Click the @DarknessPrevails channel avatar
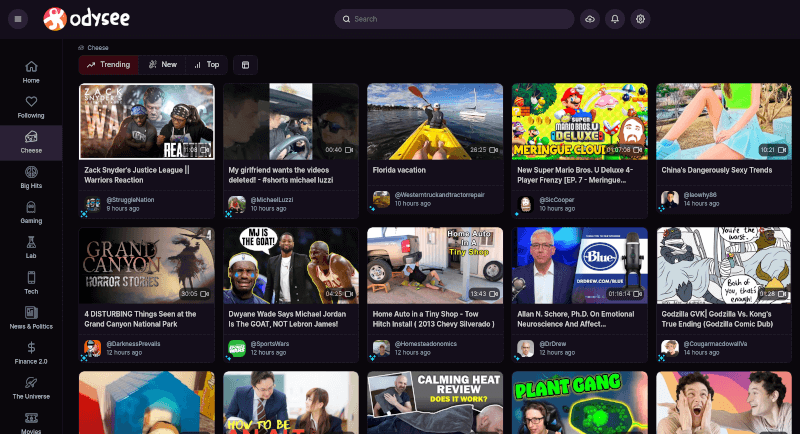Screen dimensions: 800x434 click(92, 348)
